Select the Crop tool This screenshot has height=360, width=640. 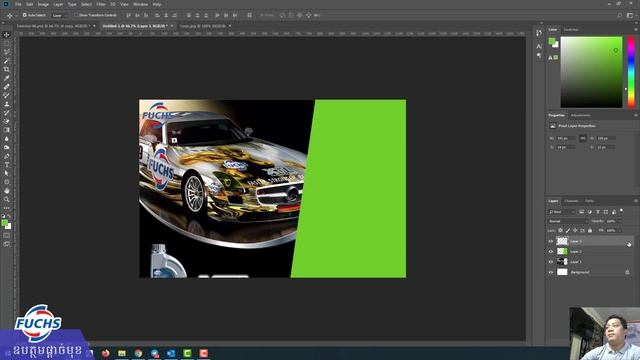[7, 69]
